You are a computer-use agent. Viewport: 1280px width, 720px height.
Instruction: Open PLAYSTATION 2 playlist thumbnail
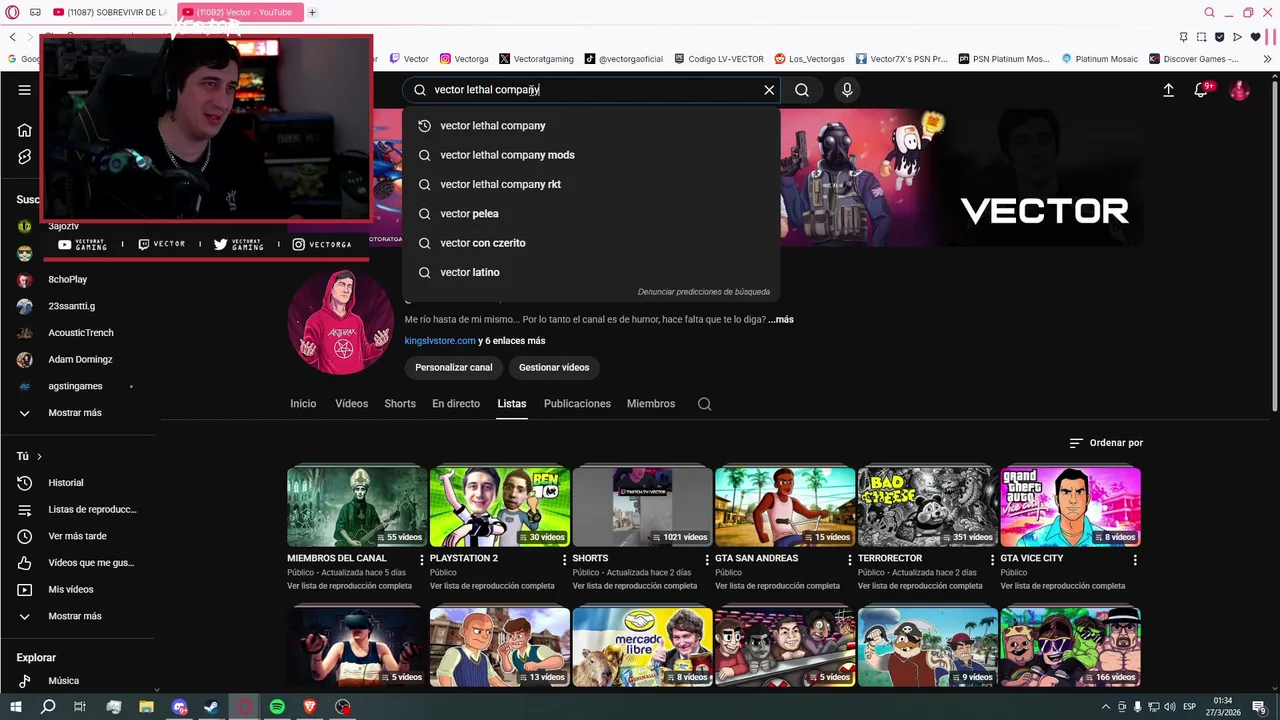(500, 506)
